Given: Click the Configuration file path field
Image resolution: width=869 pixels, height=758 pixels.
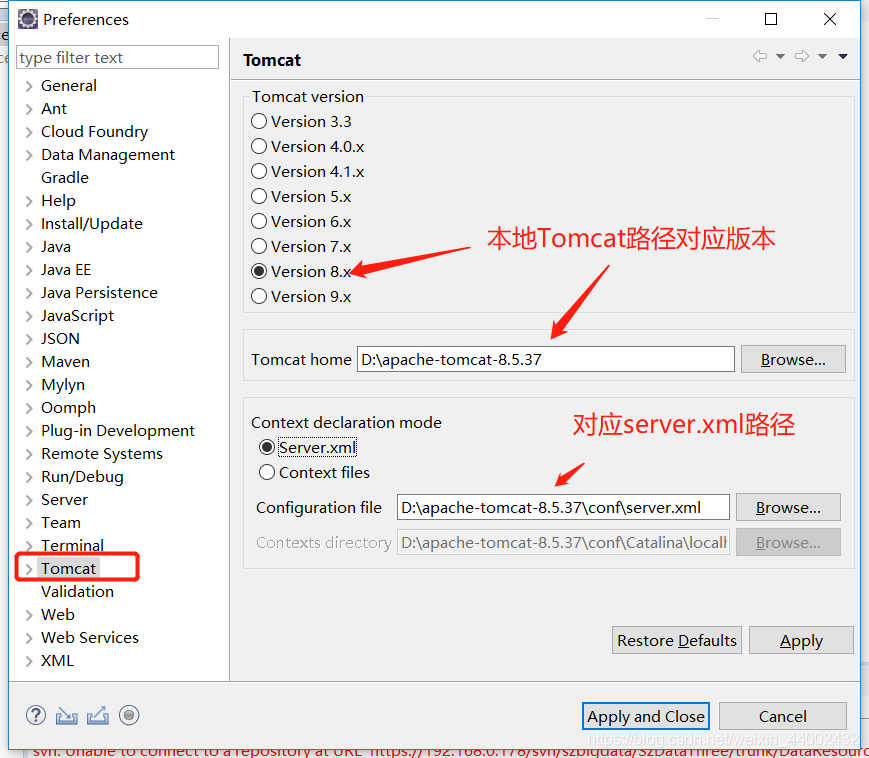Looking at the screenshot, I should coord(563,507).
